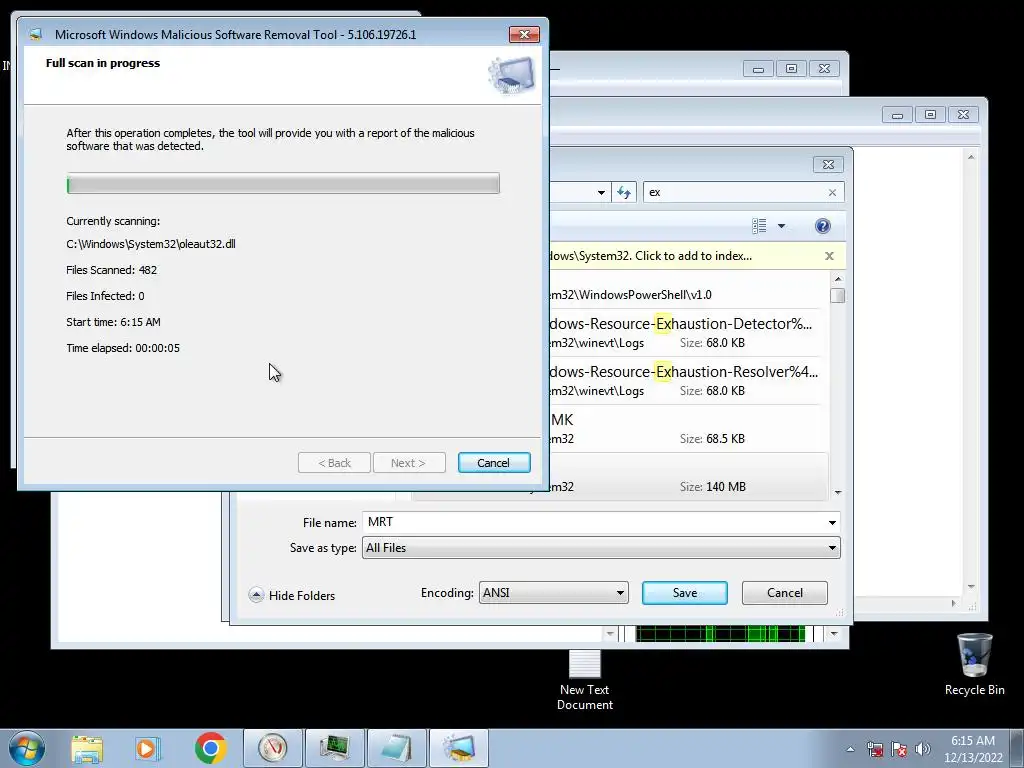The width and height of the screenshot is (1024, 768).
Task: Select the 140 MB search result
Action: point(684,477)
